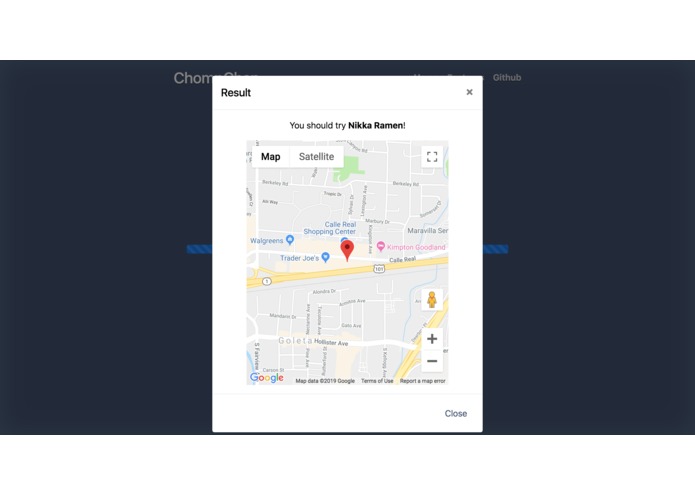This screenshot has width=695, height=494.
Task: Toggle fullscreen map view
Action: tap(432, 157)
